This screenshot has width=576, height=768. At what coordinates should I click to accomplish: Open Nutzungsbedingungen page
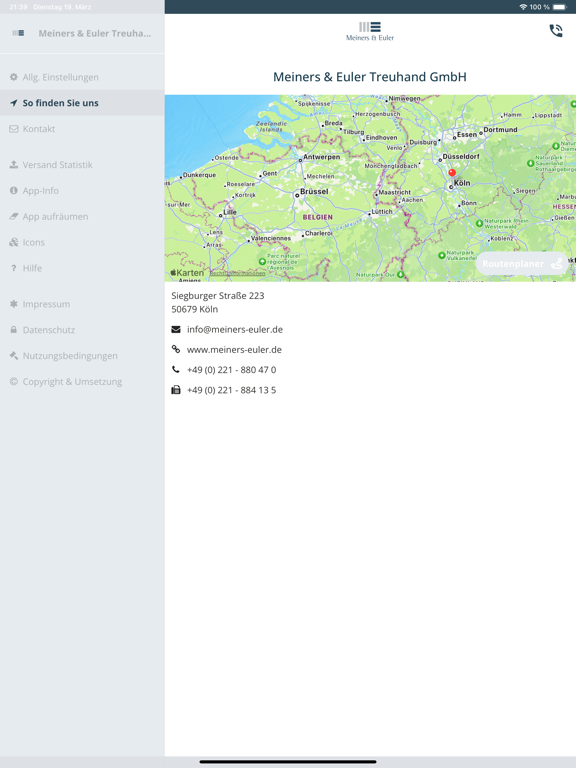tap(82, 356)
